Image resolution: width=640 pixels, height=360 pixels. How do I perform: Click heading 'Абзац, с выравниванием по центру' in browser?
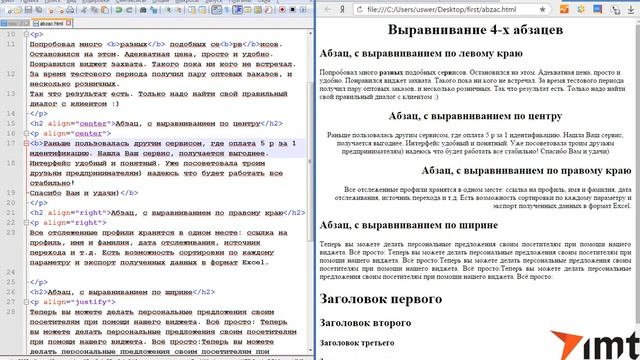point(475,116)
